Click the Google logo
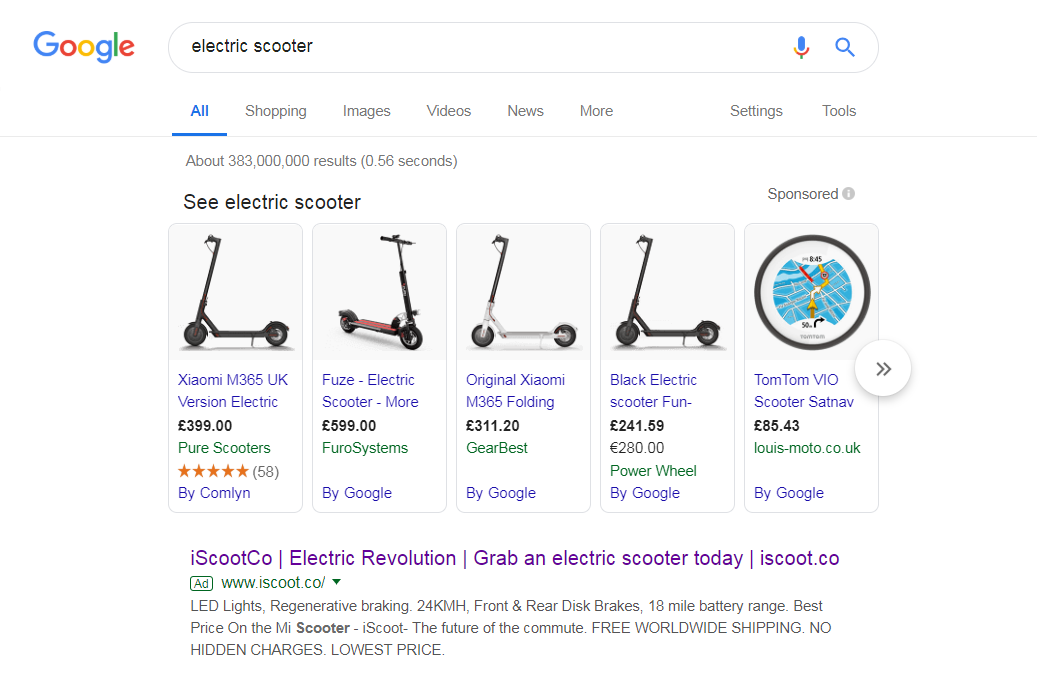This screenshot has height=689, width=1037. pos(84,46)
